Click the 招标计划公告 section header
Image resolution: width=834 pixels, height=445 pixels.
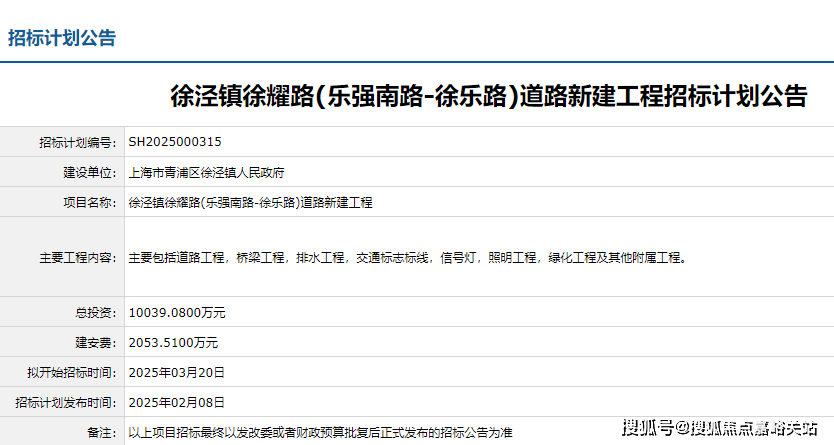click(62, 39)
